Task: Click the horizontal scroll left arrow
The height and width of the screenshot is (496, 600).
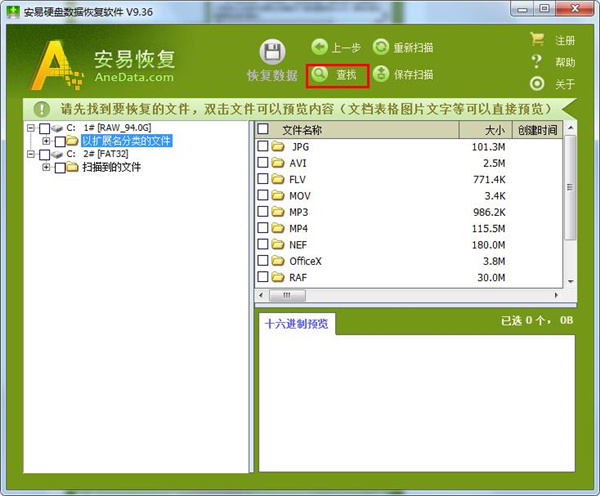Action: click(x=261, y=295)
